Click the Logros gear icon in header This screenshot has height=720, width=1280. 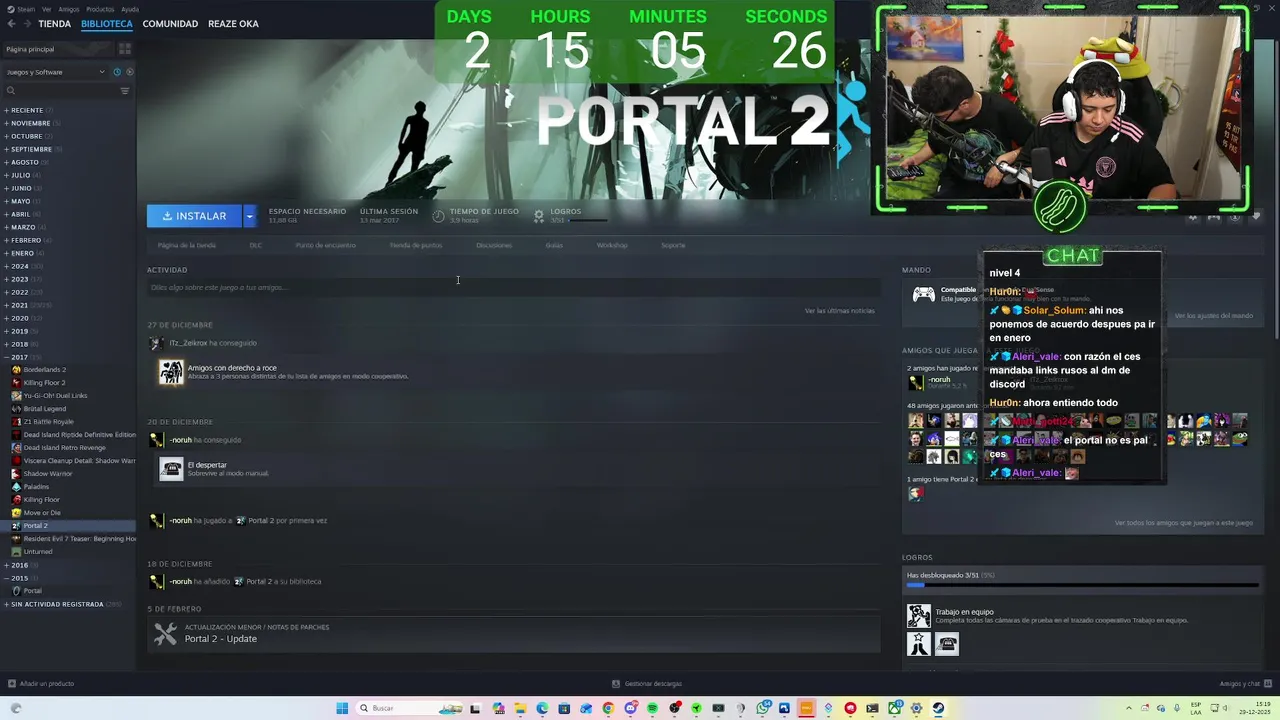[x=539, y=215]
